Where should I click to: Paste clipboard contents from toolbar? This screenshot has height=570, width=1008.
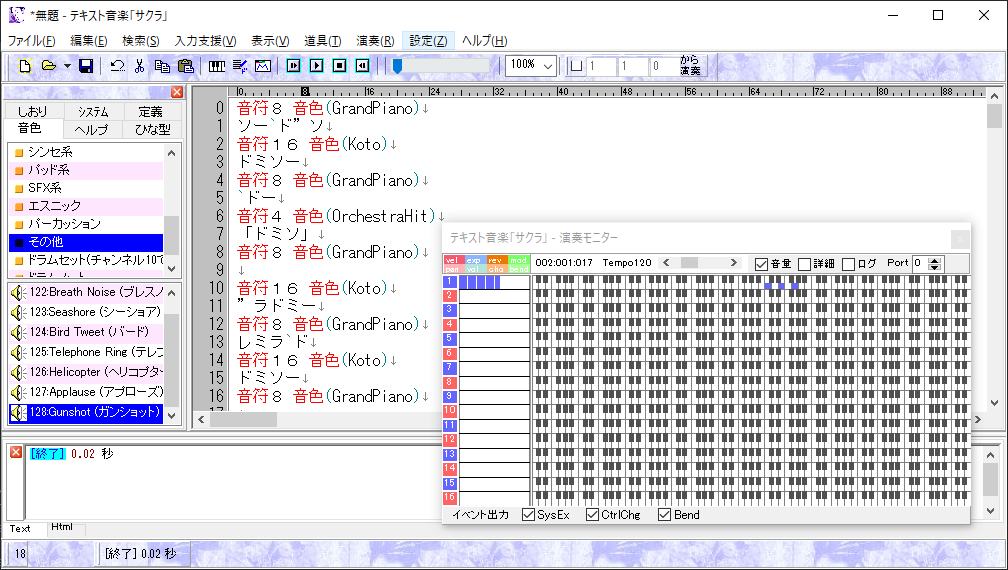coord(186,66)
